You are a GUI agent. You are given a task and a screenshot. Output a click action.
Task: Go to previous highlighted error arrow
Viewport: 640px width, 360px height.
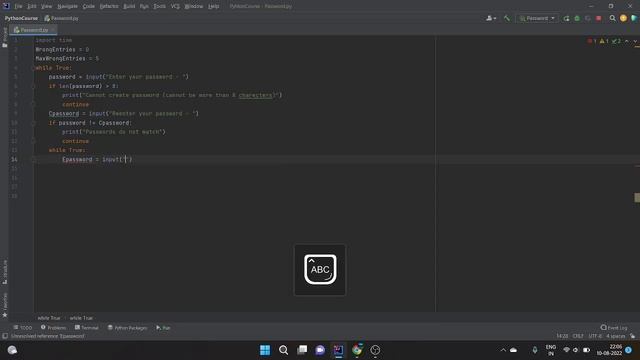point(627,41)
